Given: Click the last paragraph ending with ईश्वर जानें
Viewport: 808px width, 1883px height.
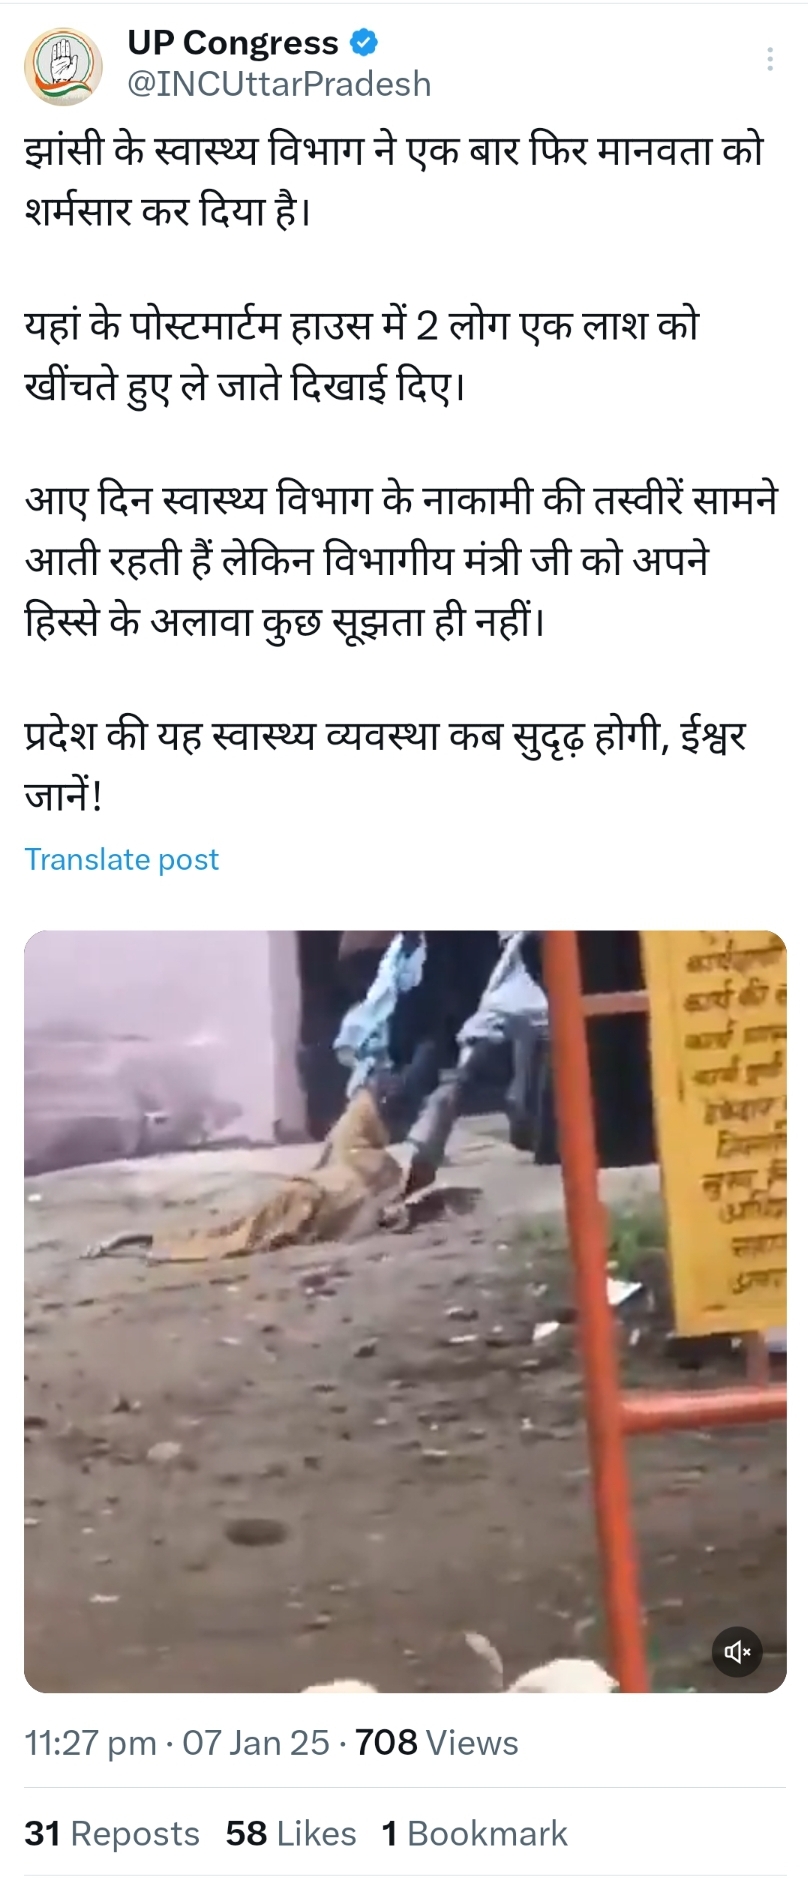Looking at the screenshot, I should tap(385, 767).
